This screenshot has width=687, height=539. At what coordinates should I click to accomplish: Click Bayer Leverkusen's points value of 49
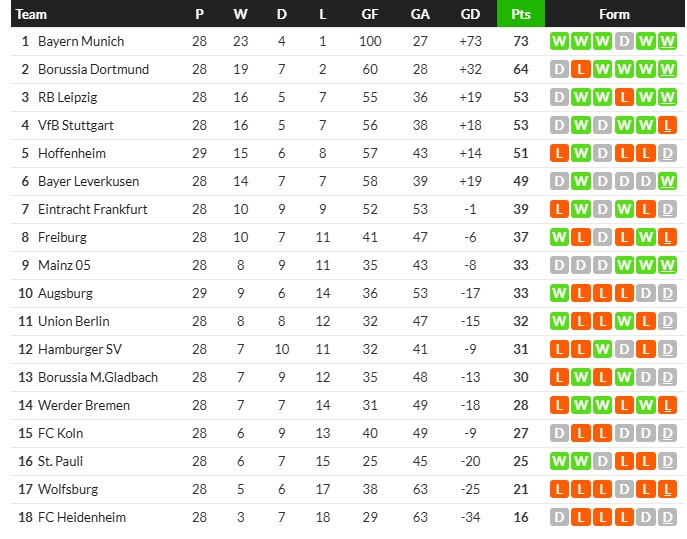click(x=520, y=181)
